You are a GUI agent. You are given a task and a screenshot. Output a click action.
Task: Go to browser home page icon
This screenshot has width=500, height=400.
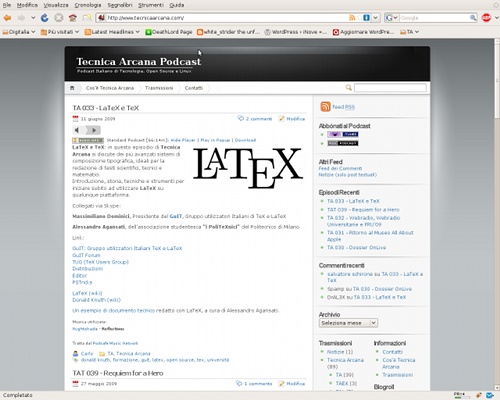point(73,18)
